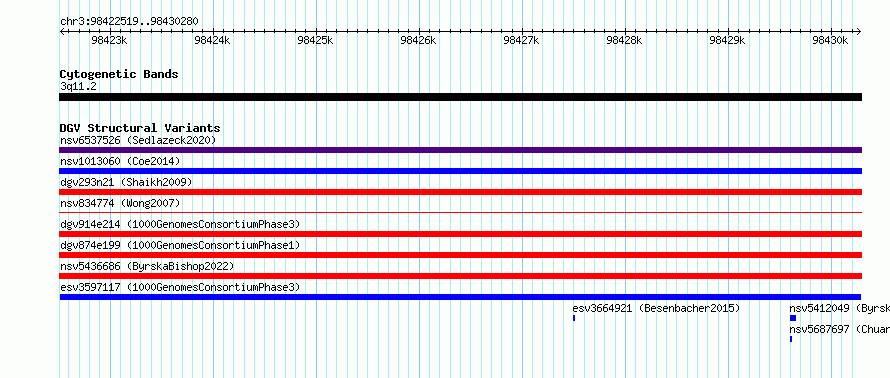Click the 98426k ruler tick label
The width and height of the screenshot is (890, 378).
click(x=418, y=40)
